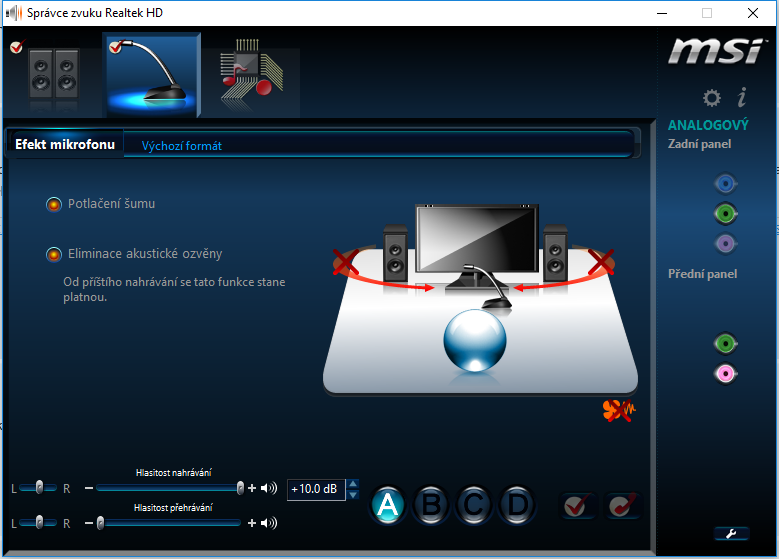The width and height of the screenshot is (779, 559).
Task: Increase recording gain with the up arrow
Action: (x=353, y=483)
